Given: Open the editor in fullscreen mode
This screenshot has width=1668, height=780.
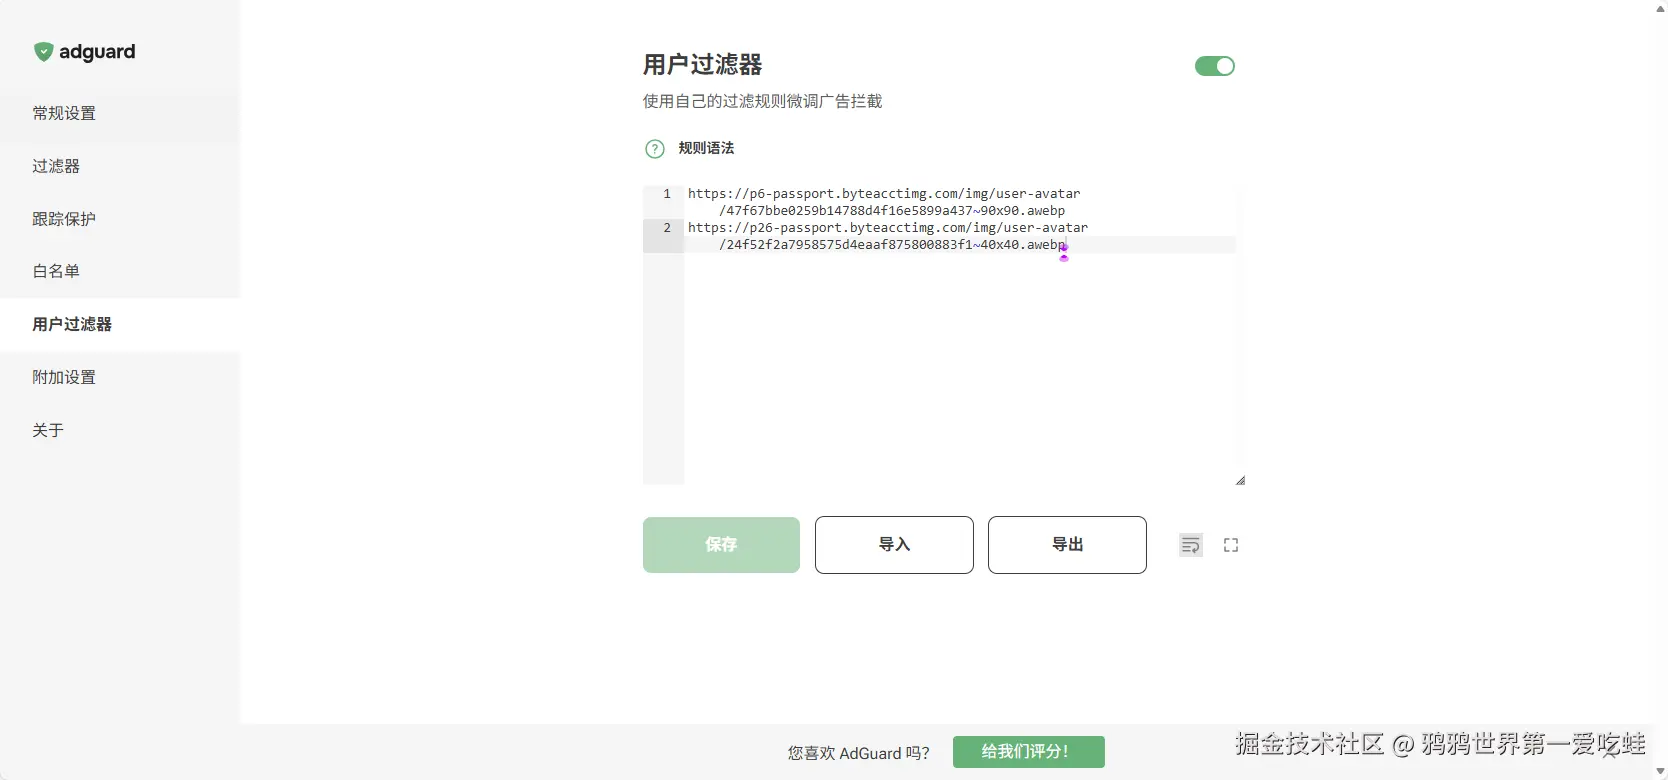Looking at the screenshot, I should (x=1231, y=545).
